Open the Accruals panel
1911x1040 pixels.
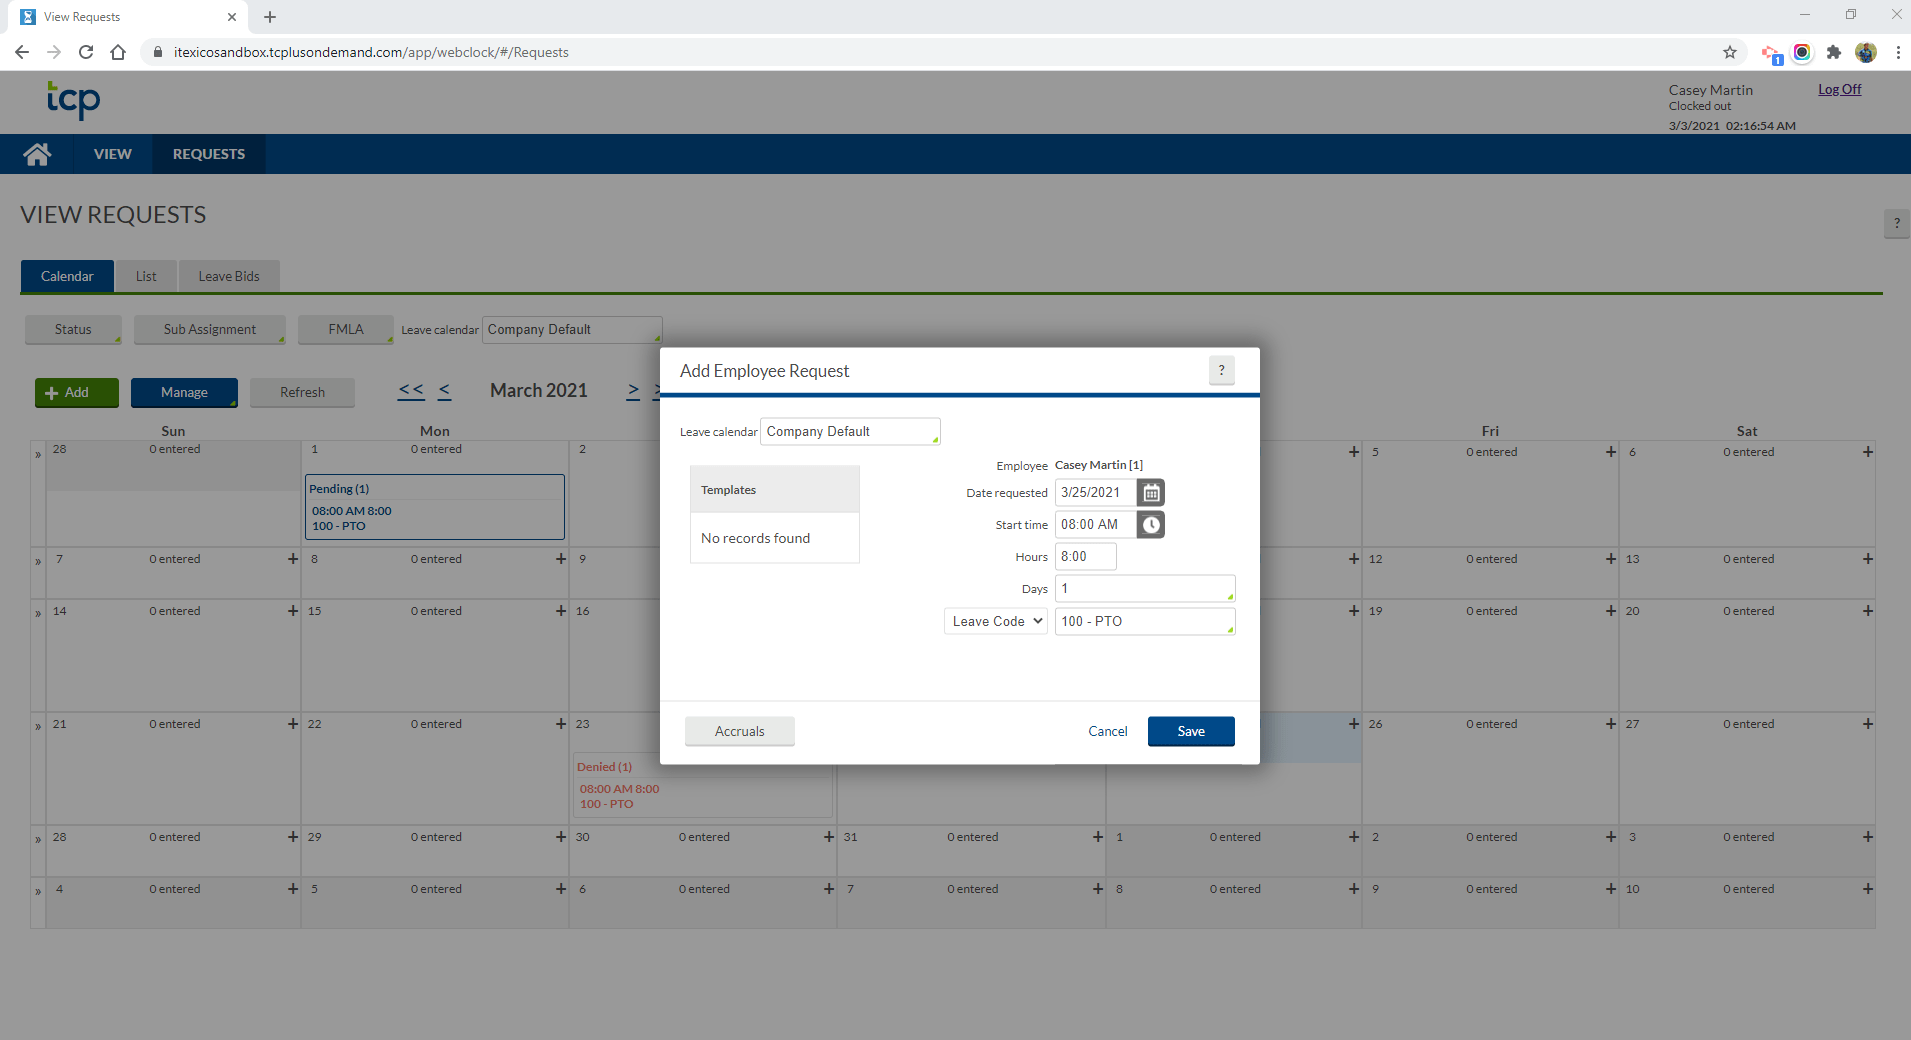pos(739,731)
